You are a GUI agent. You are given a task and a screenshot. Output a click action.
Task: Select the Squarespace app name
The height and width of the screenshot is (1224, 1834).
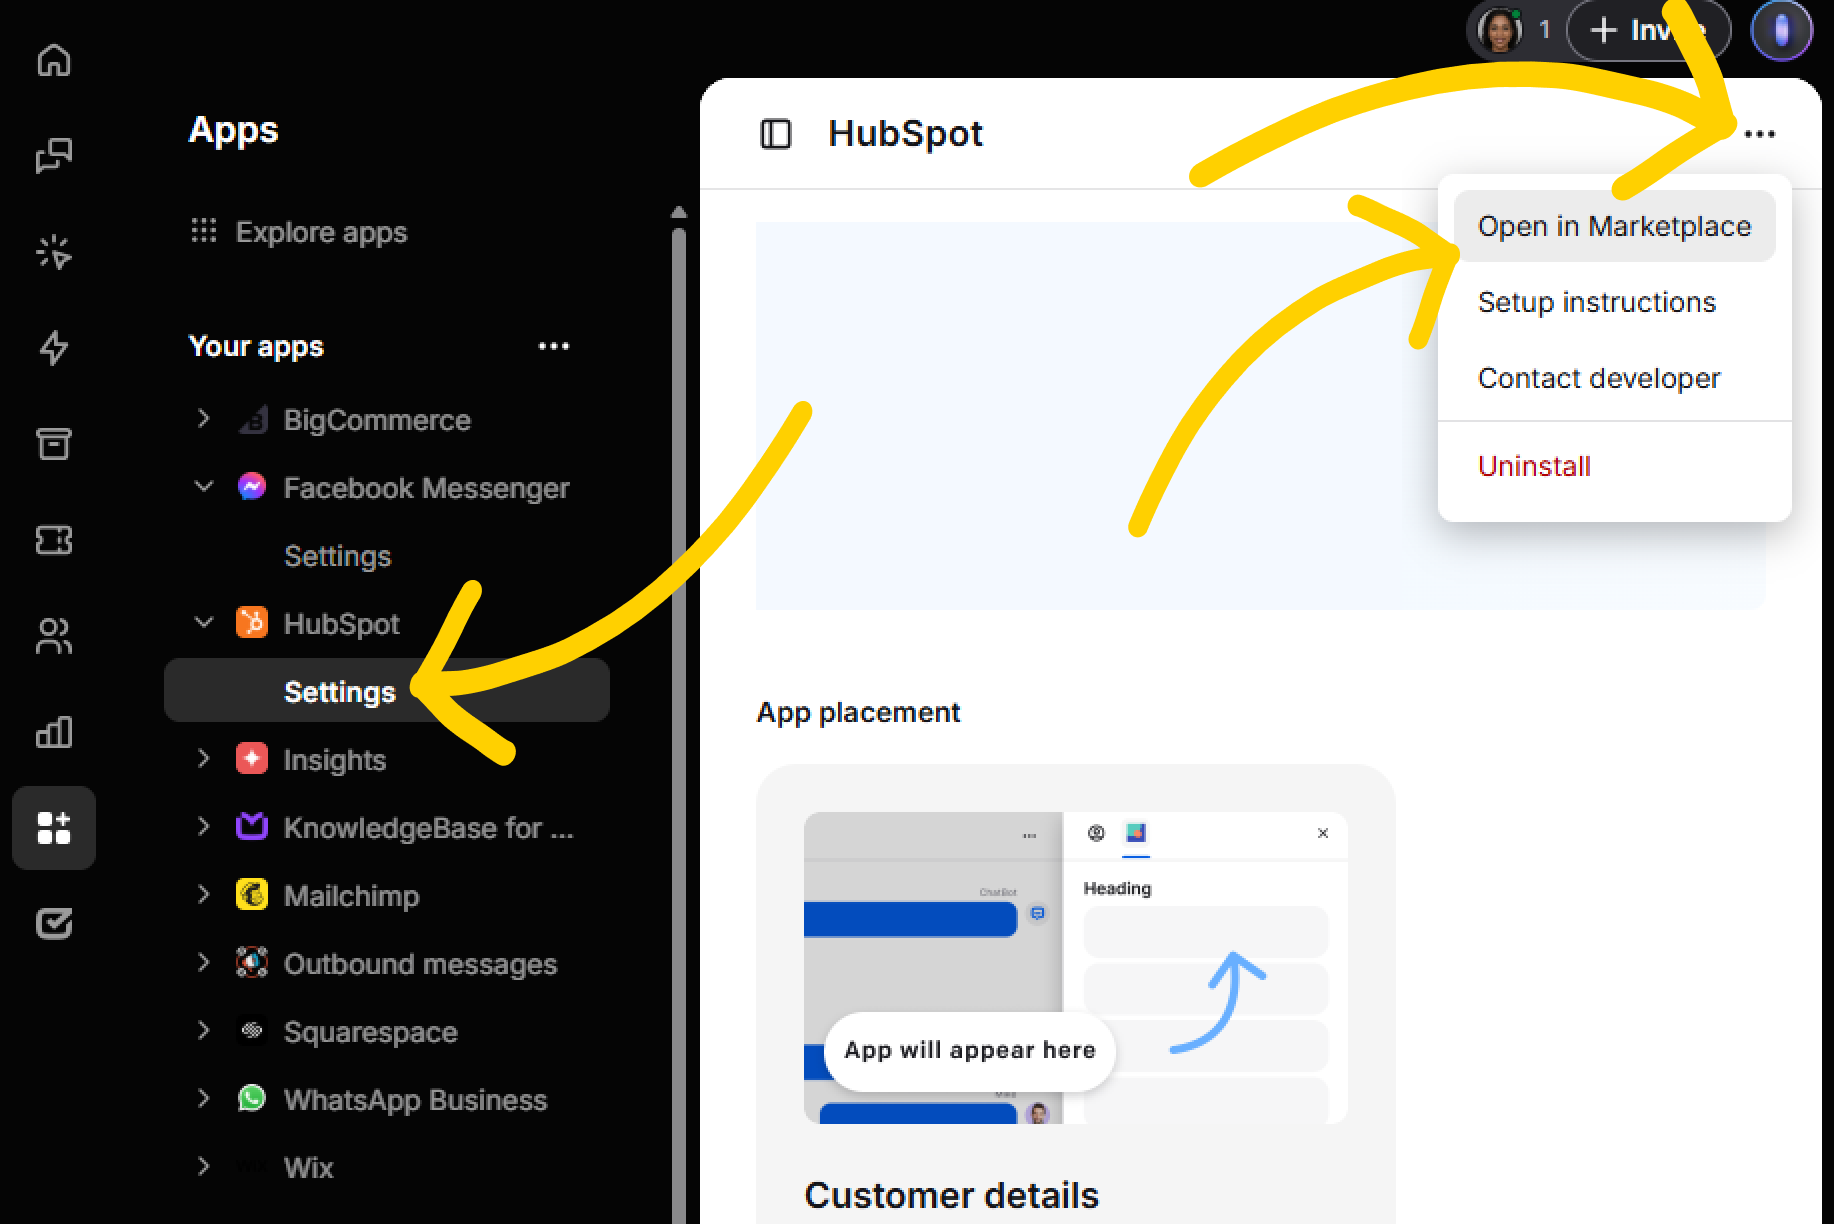pos(370,1032)
